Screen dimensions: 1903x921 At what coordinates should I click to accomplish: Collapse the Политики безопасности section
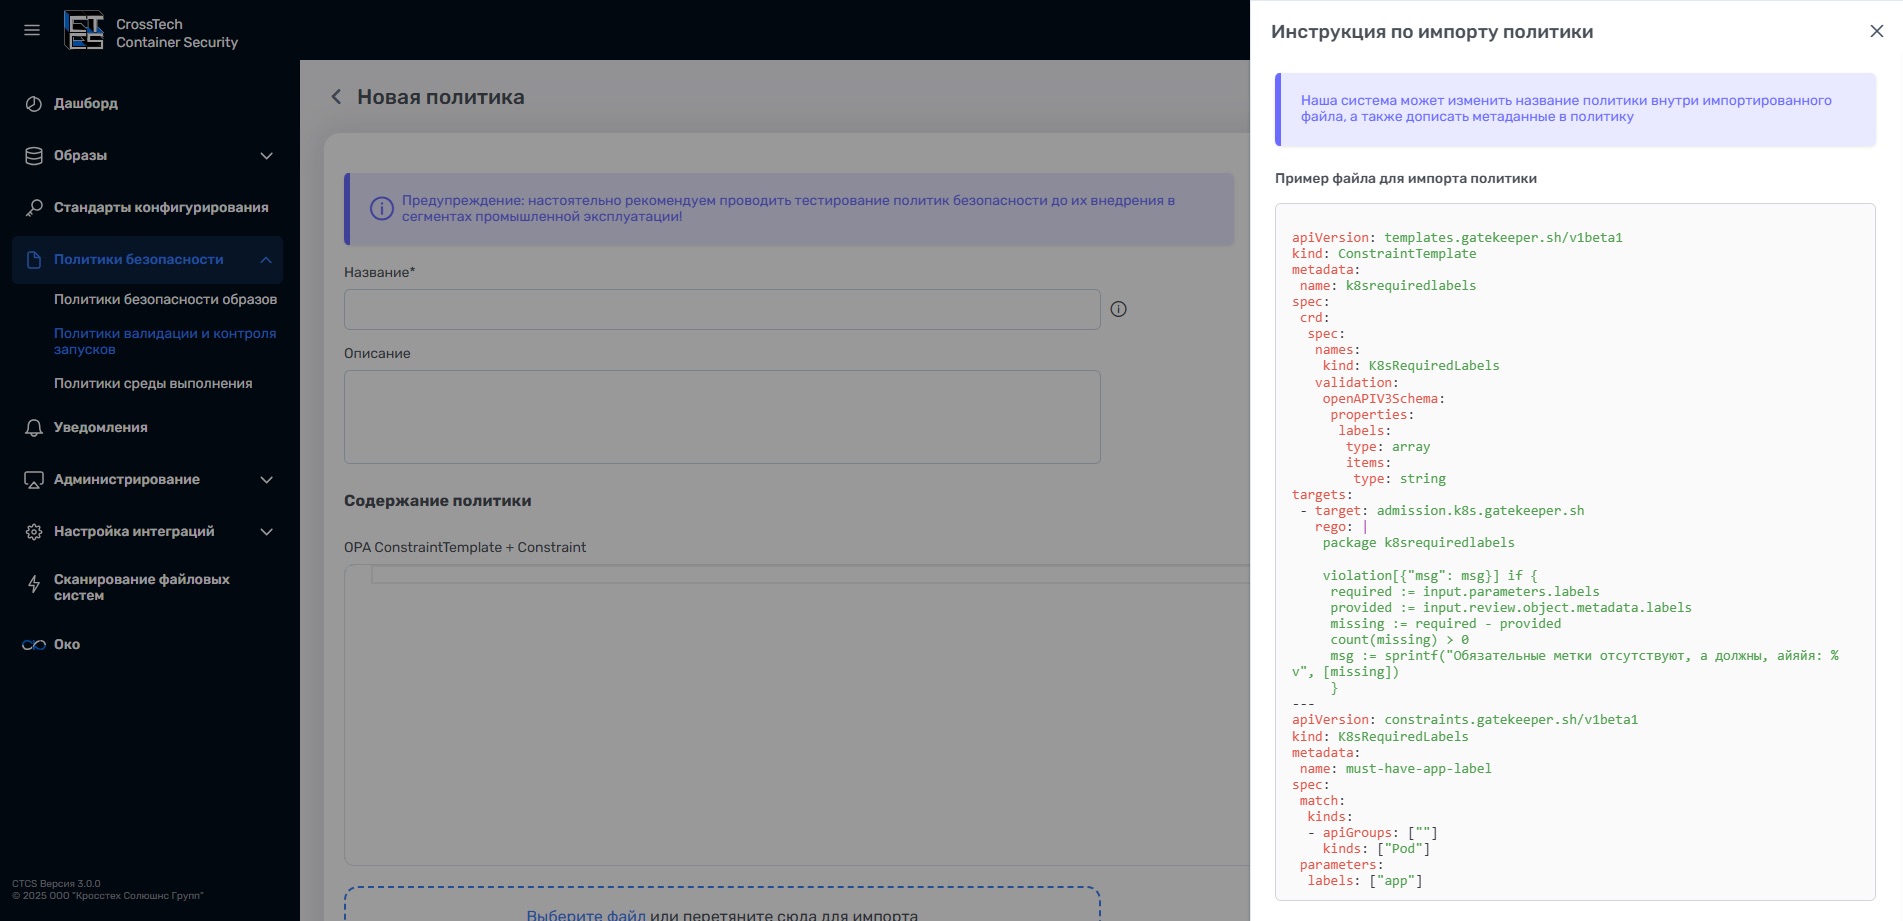click(x=266, y=260)
